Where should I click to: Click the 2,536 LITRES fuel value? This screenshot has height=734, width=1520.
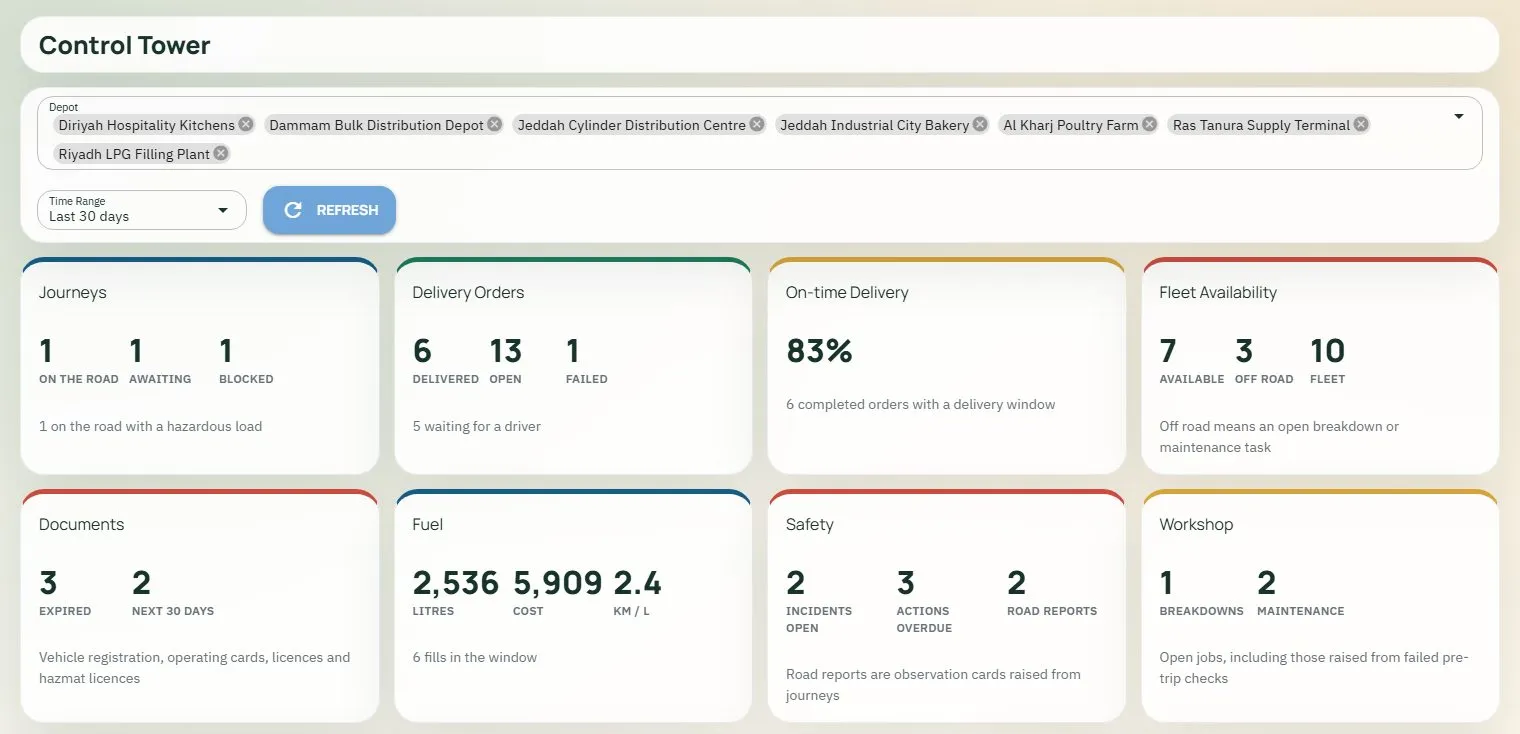pos(455,583)
